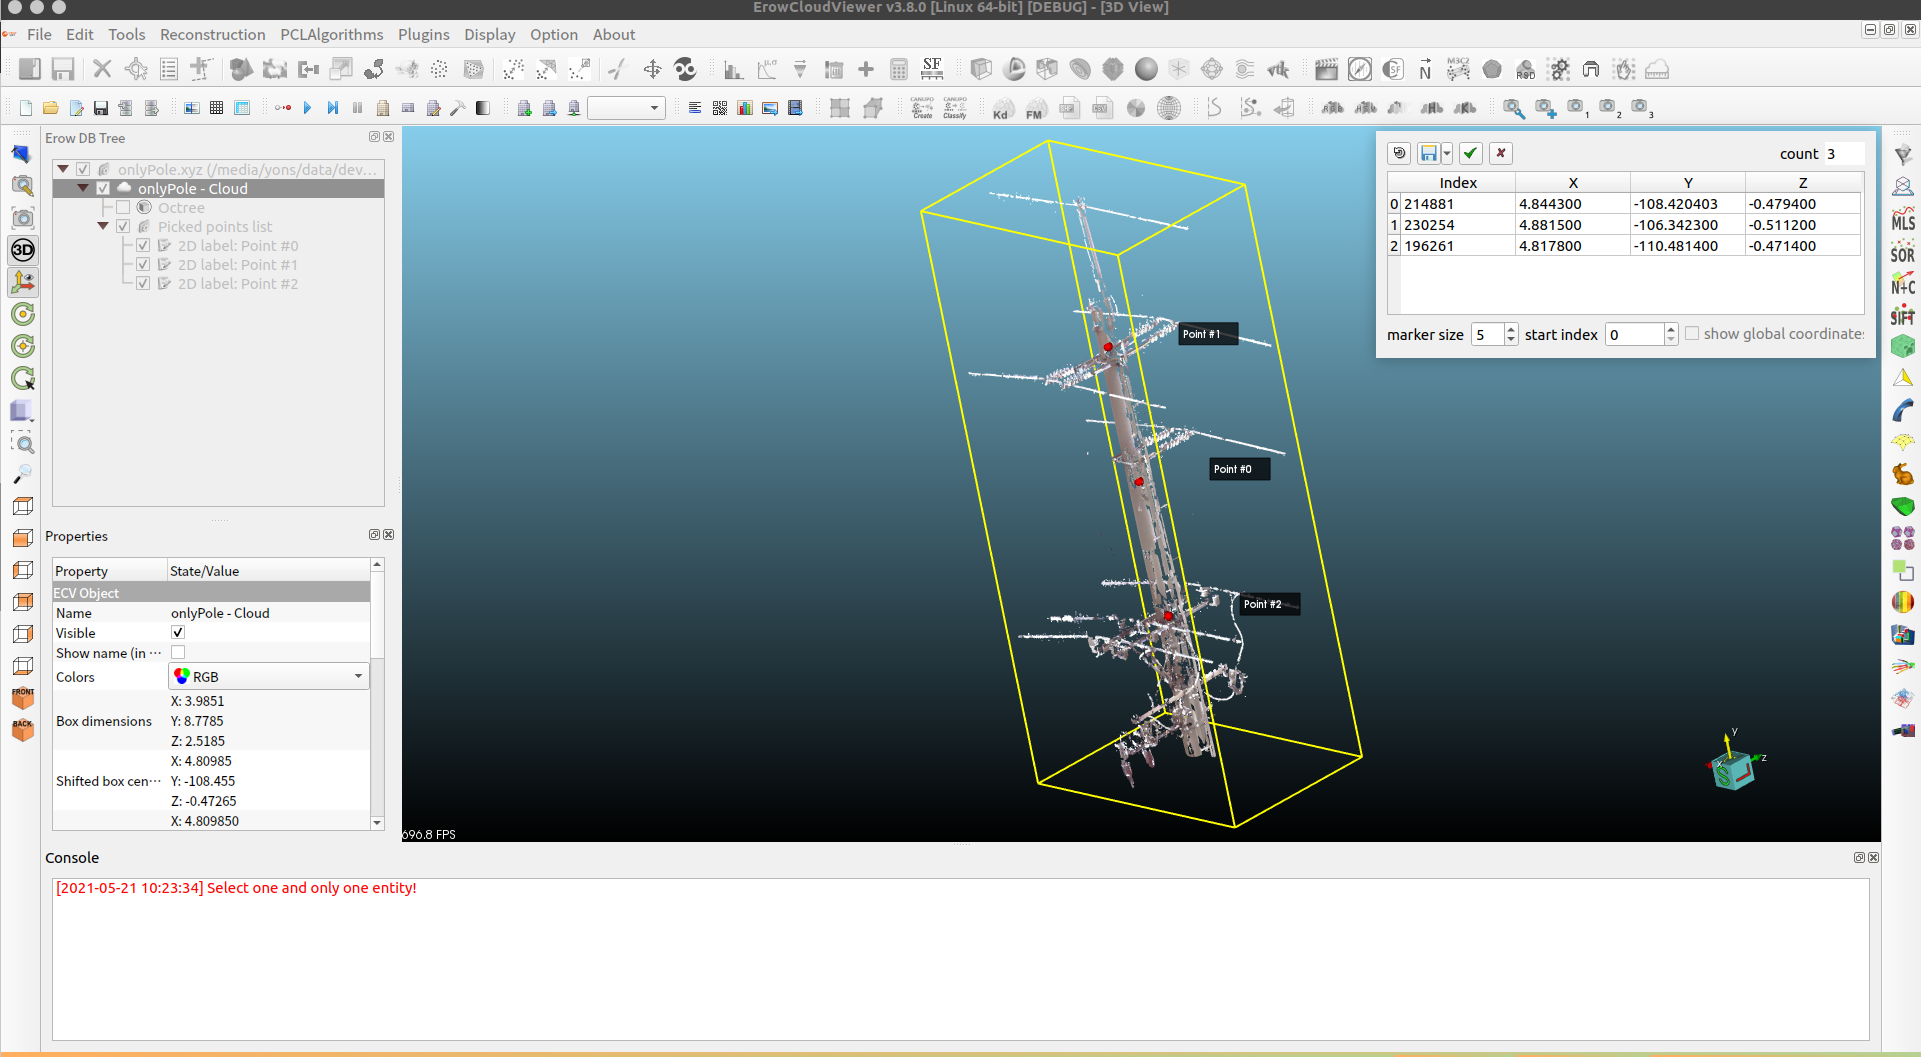Click the green checkmark validate icon

(x=1470, y=153)
